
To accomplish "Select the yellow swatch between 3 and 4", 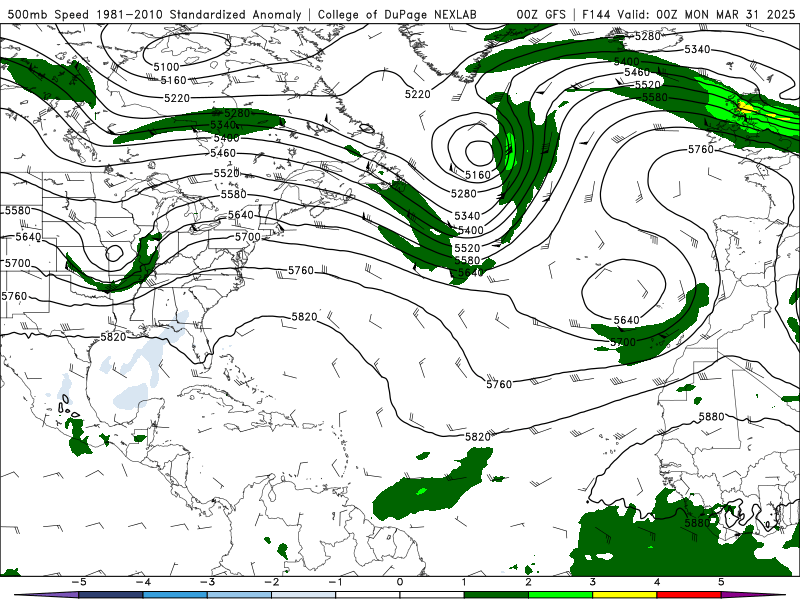I will point(625,595).
